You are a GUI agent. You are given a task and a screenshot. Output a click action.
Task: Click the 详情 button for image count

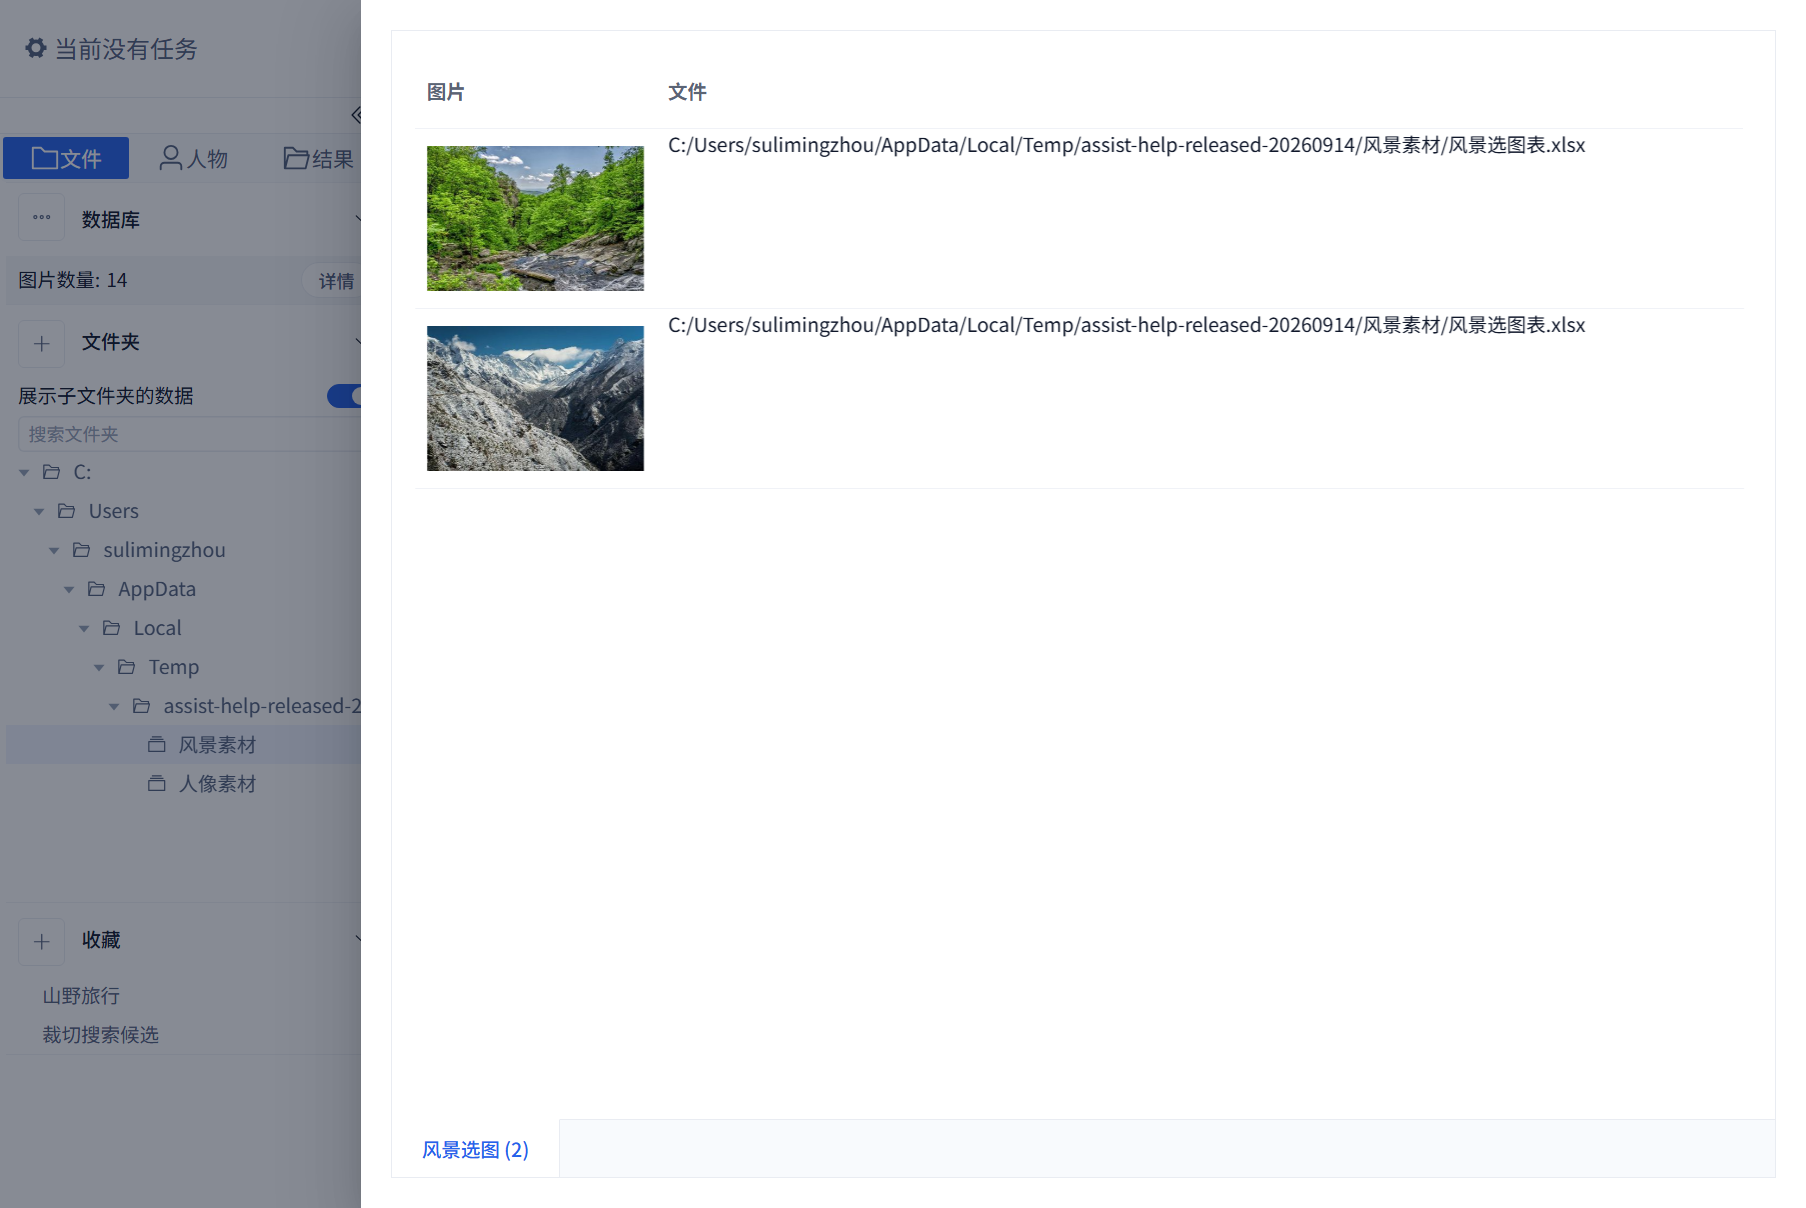[335, 281]
